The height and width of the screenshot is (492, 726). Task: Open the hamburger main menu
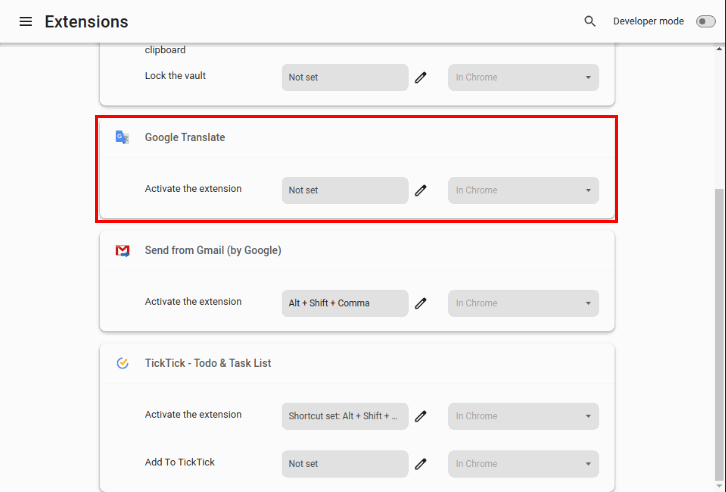click(26, 21)
